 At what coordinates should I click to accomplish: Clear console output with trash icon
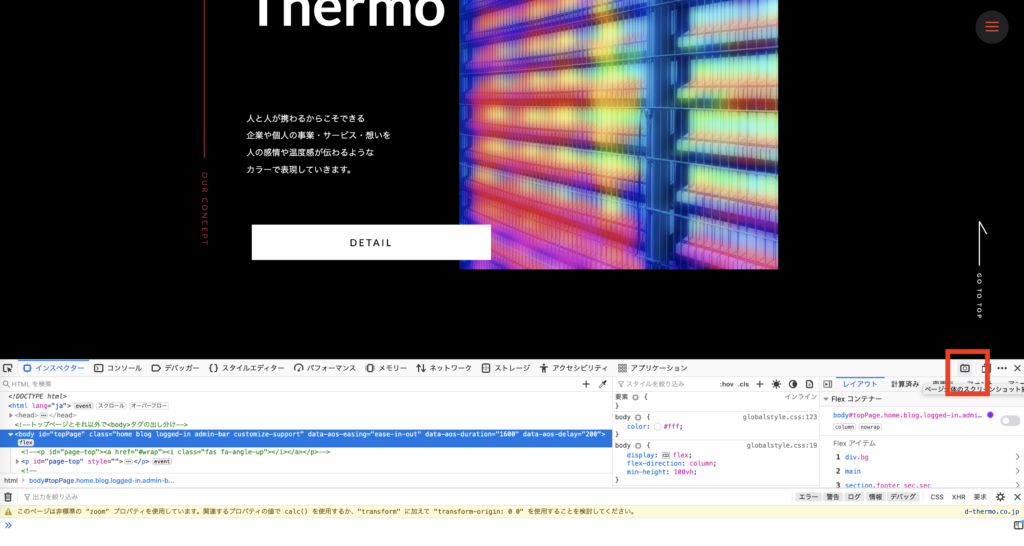[x=8, y=497]
